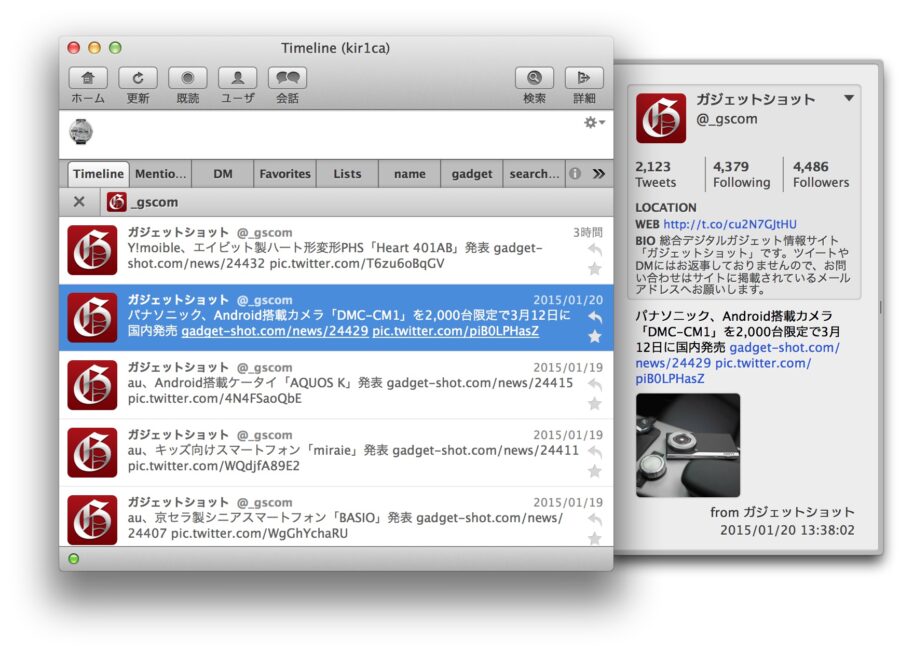Select the miraie tweet row

click(x=336, y=453)
